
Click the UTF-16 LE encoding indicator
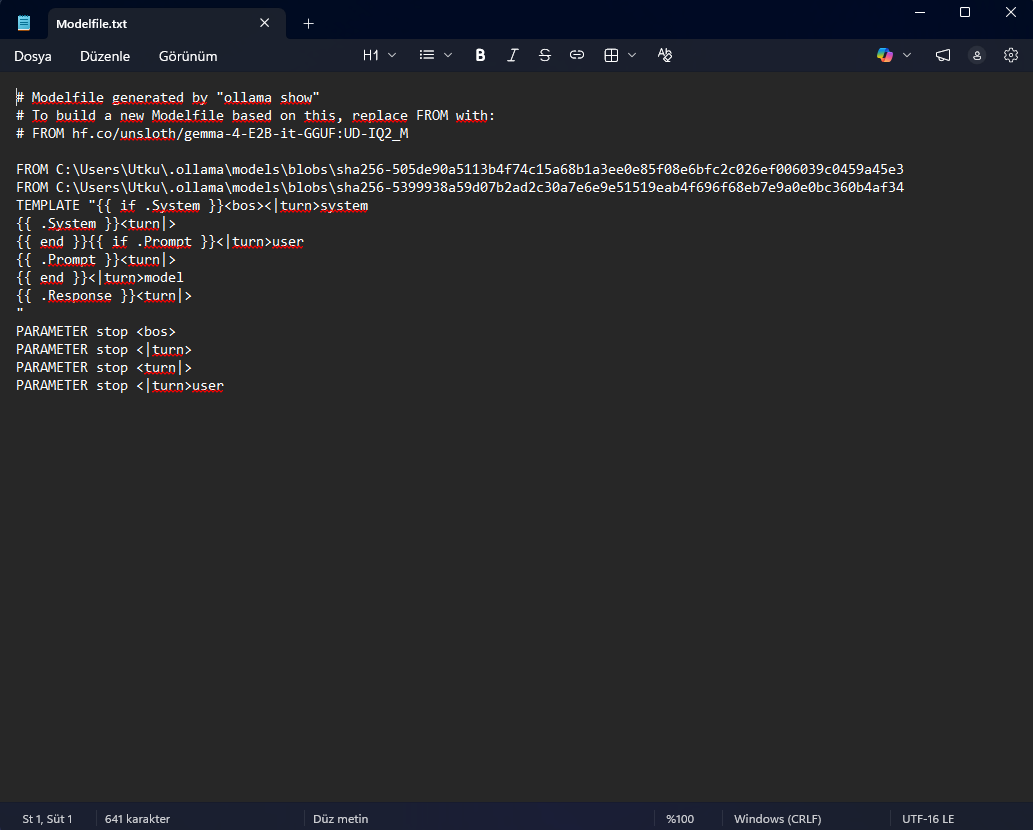tap(928, 819)
